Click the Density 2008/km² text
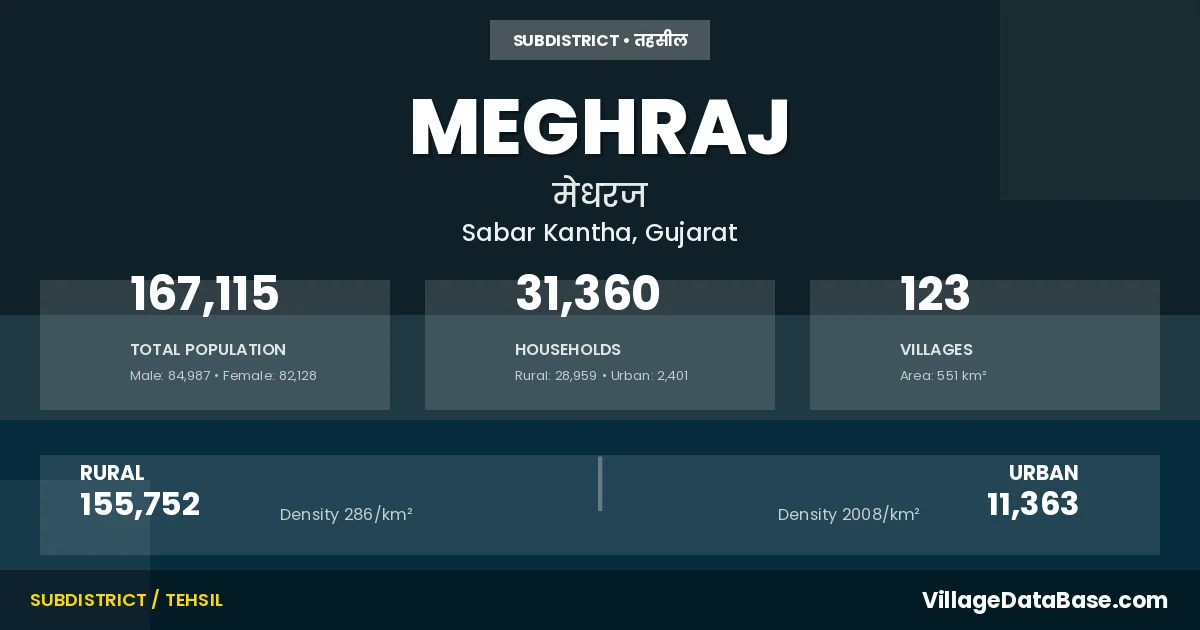 pos(849,515)
